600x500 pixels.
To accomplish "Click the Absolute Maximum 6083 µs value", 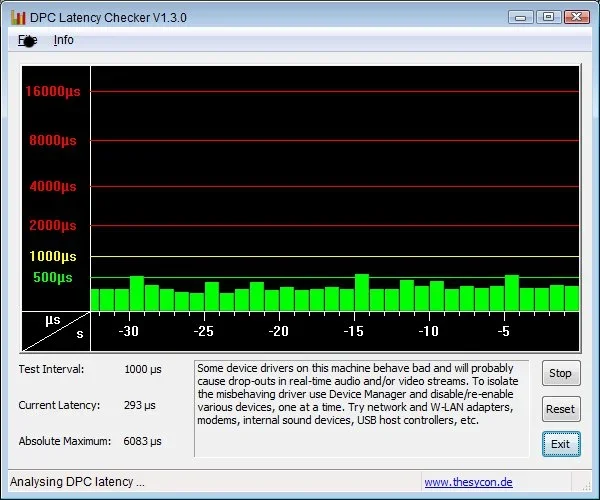I will pyautogui.click(x=142, y=441).
